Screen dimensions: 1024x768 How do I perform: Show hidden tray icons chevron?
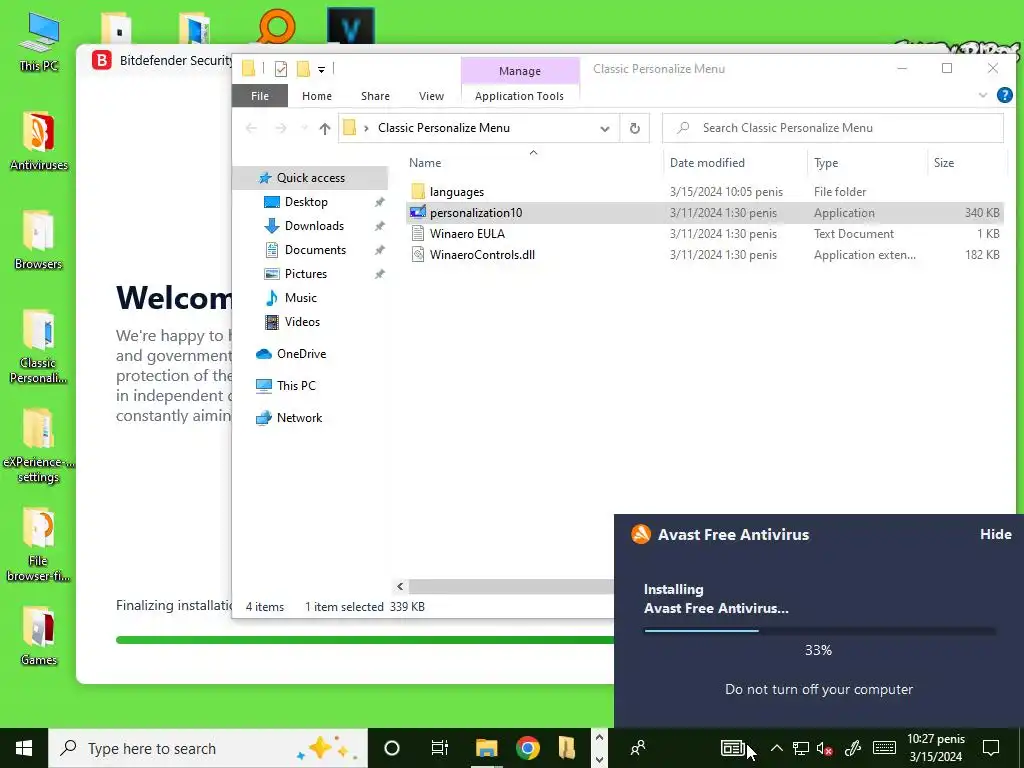[776, 748]
